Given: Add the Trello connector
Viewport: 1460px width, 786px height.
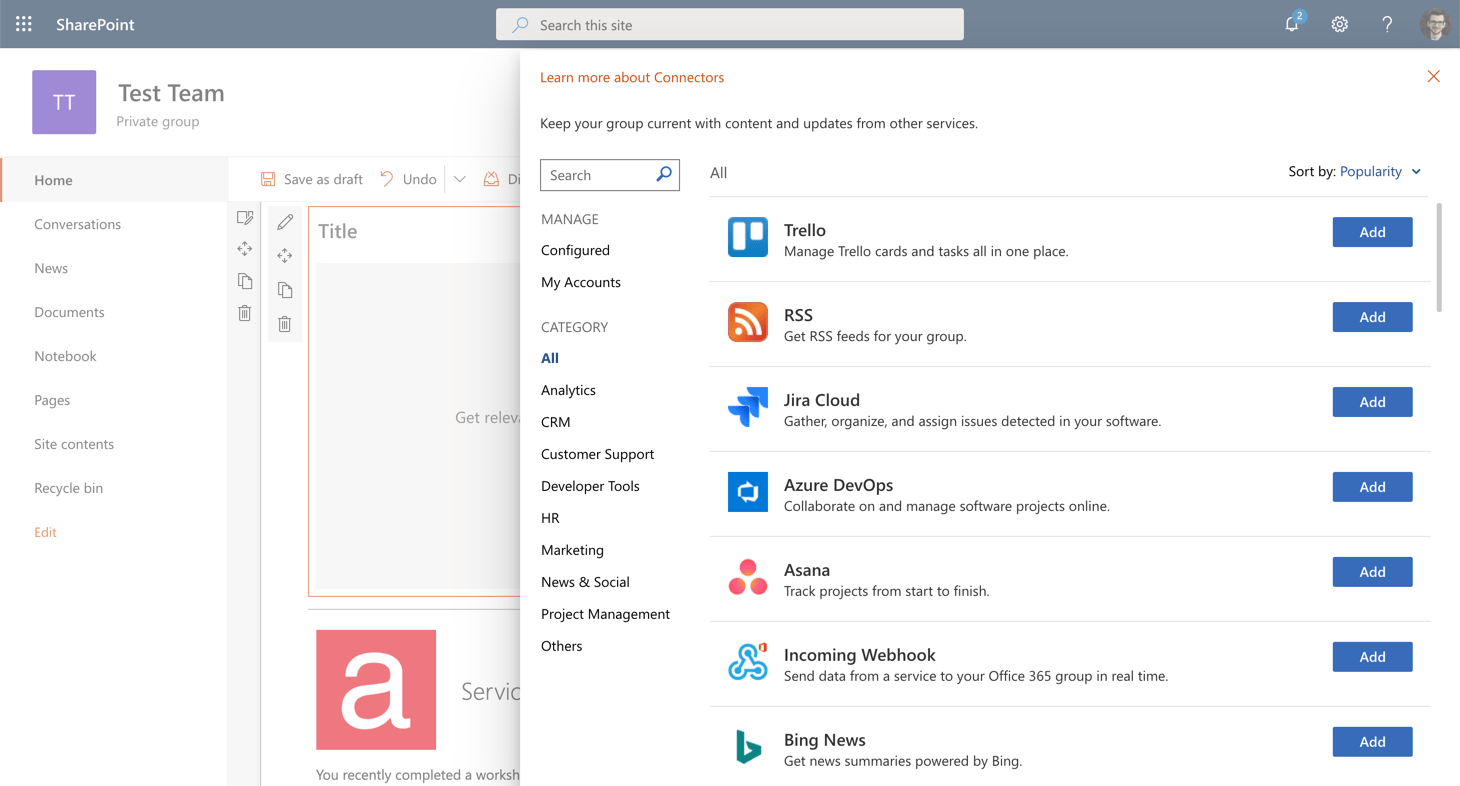Looking at the screenshot, I should point(1372,232).
